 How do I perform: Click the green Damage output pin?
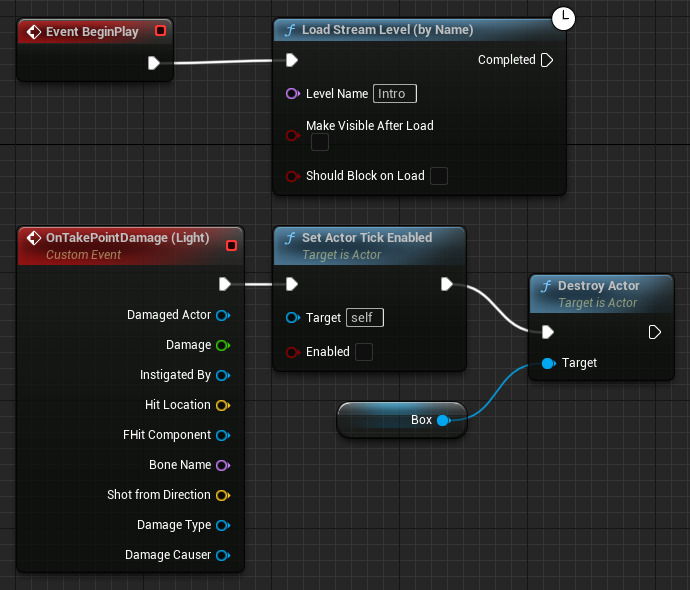click(x=223, y=345)
